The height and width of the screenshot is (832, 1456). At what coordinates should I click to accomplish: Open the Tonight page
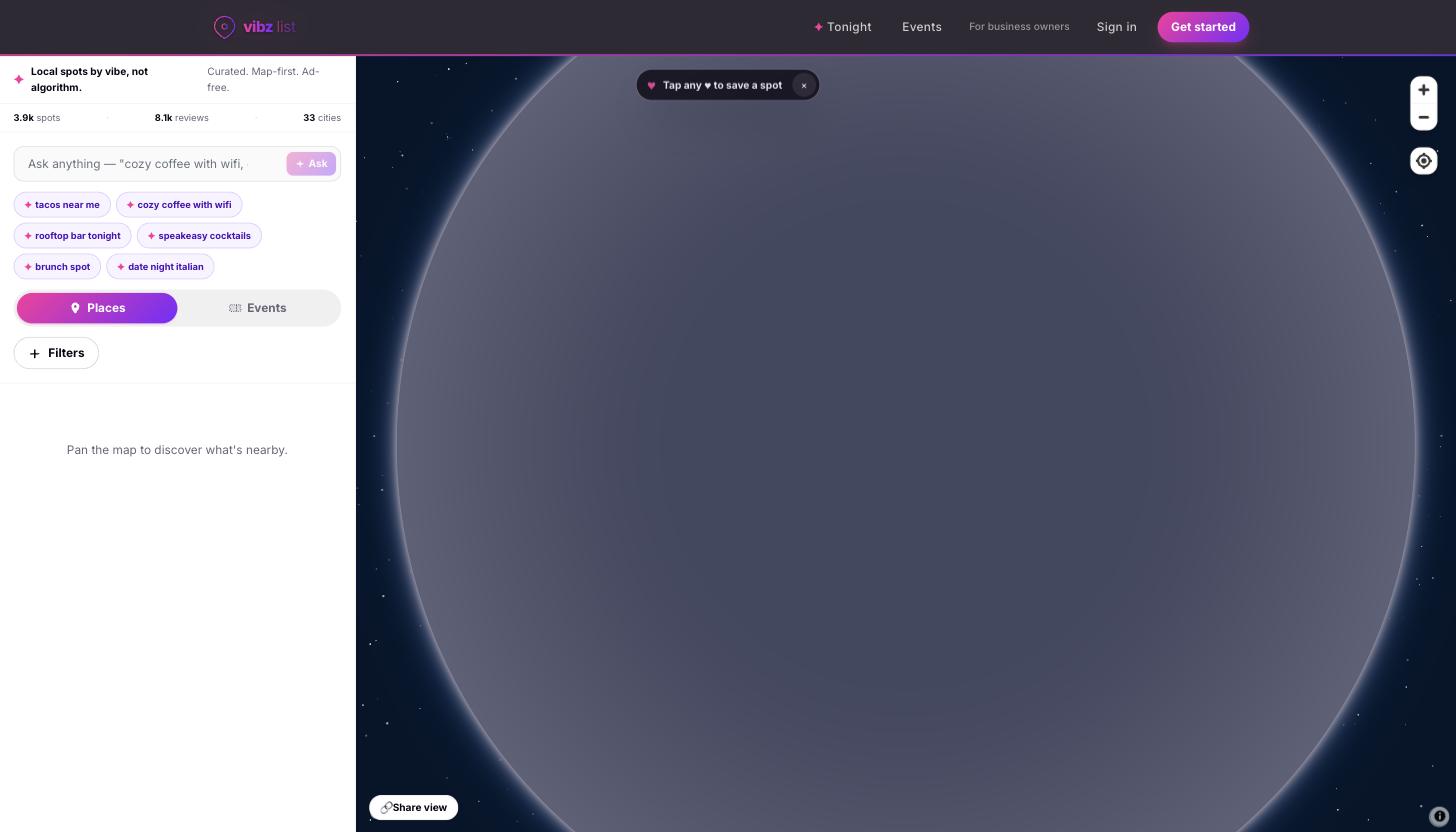tap(842, 27)
